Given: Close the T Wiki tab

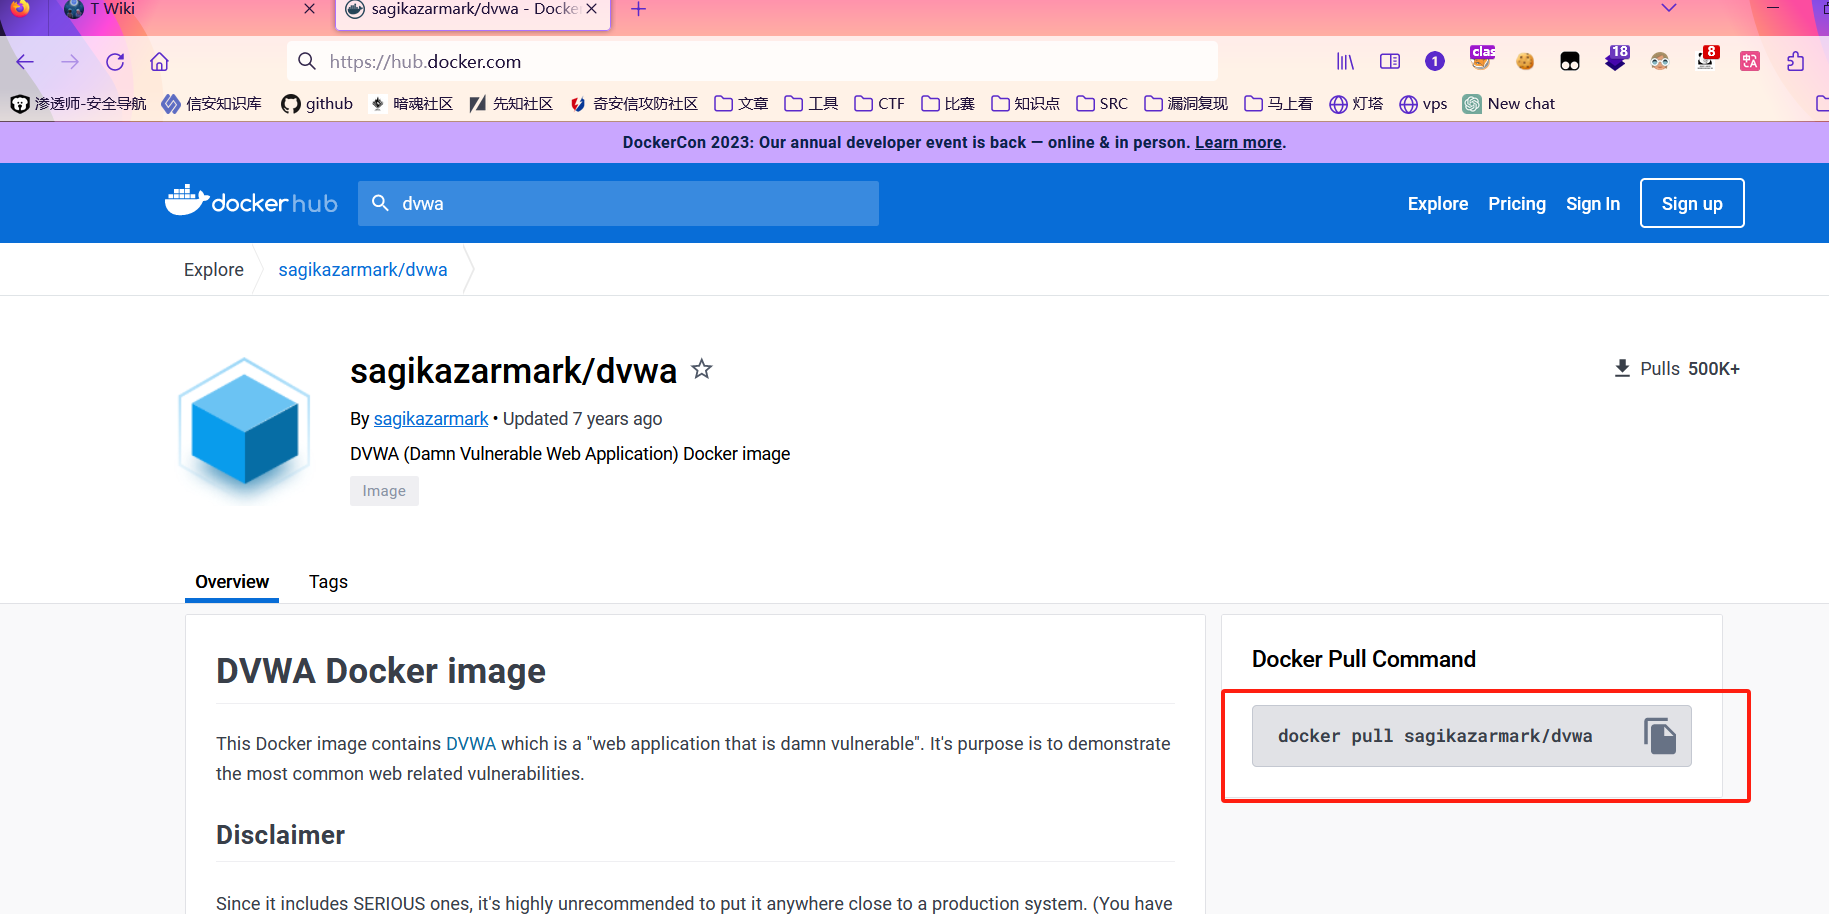Looking at the screenshot, I should [x=309, y=9].
